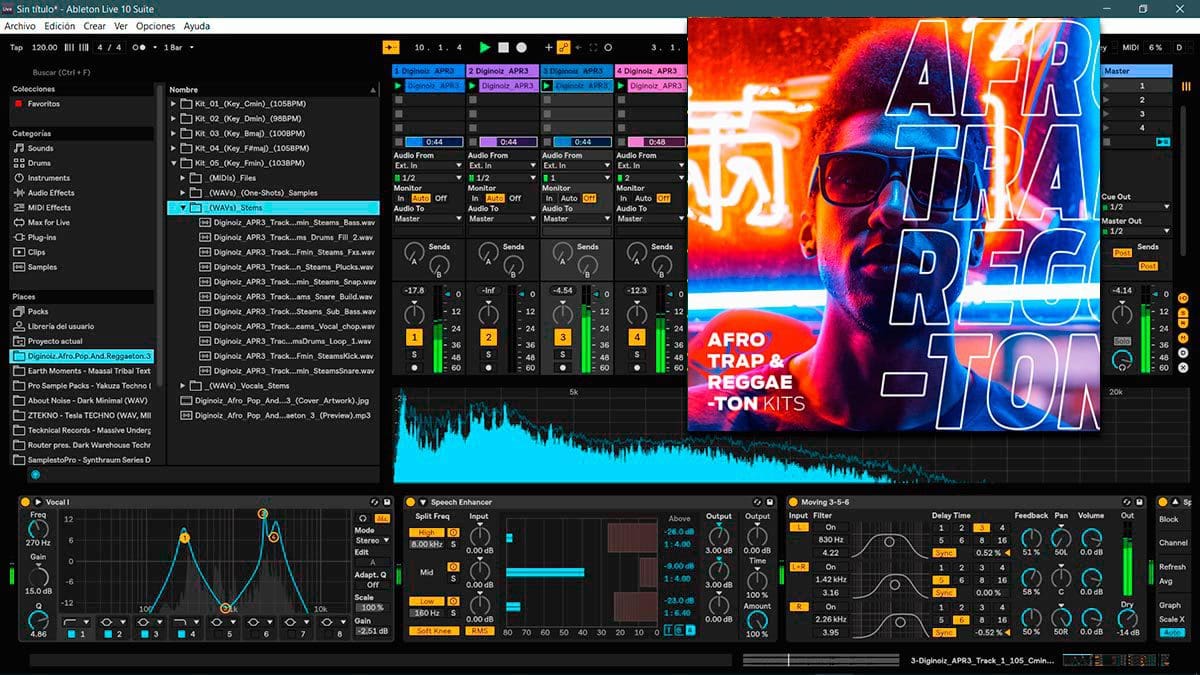
Task: Open track 3 Audio To Master dropdown
Action: [577, 219]
